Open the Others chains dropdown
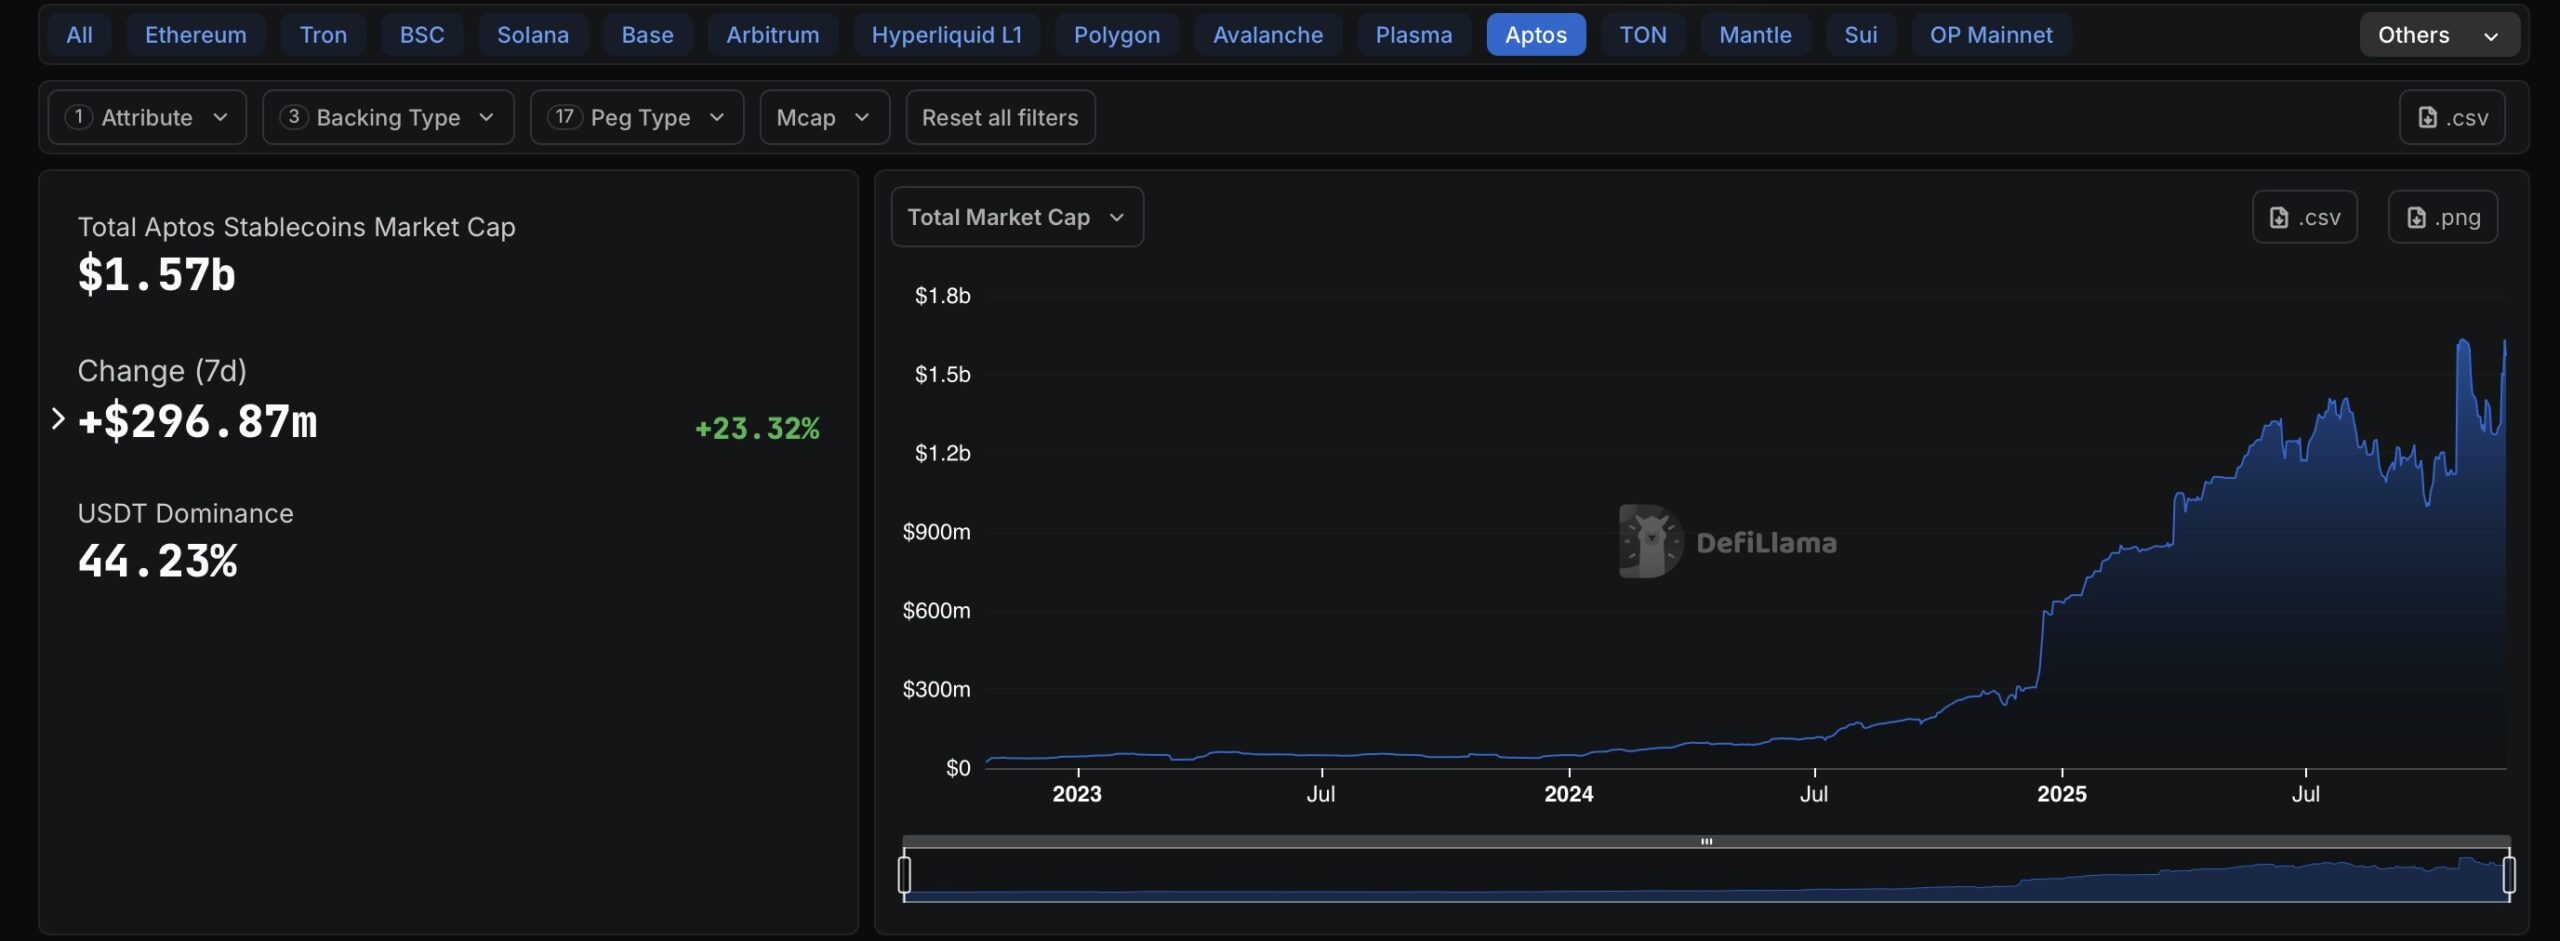This screenshot has height=941, width=2560. tap(2438, 35)
